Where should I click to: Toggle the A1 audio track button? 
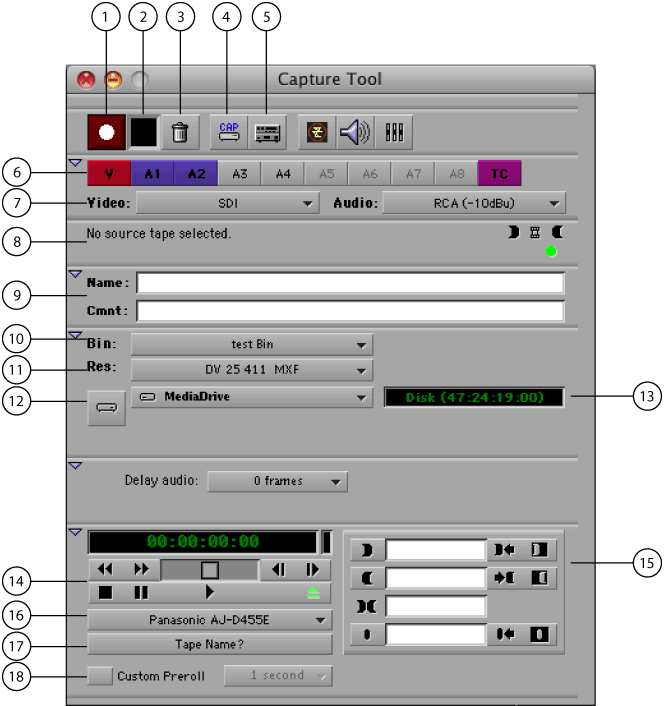(x=152, y=173)
